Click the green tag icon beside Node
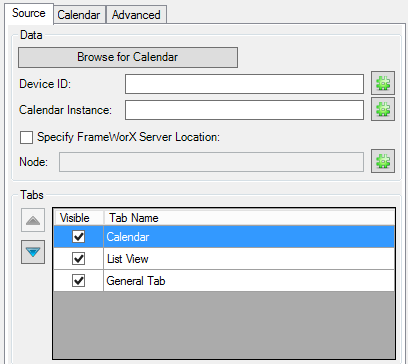 click(x=383, y=161)
